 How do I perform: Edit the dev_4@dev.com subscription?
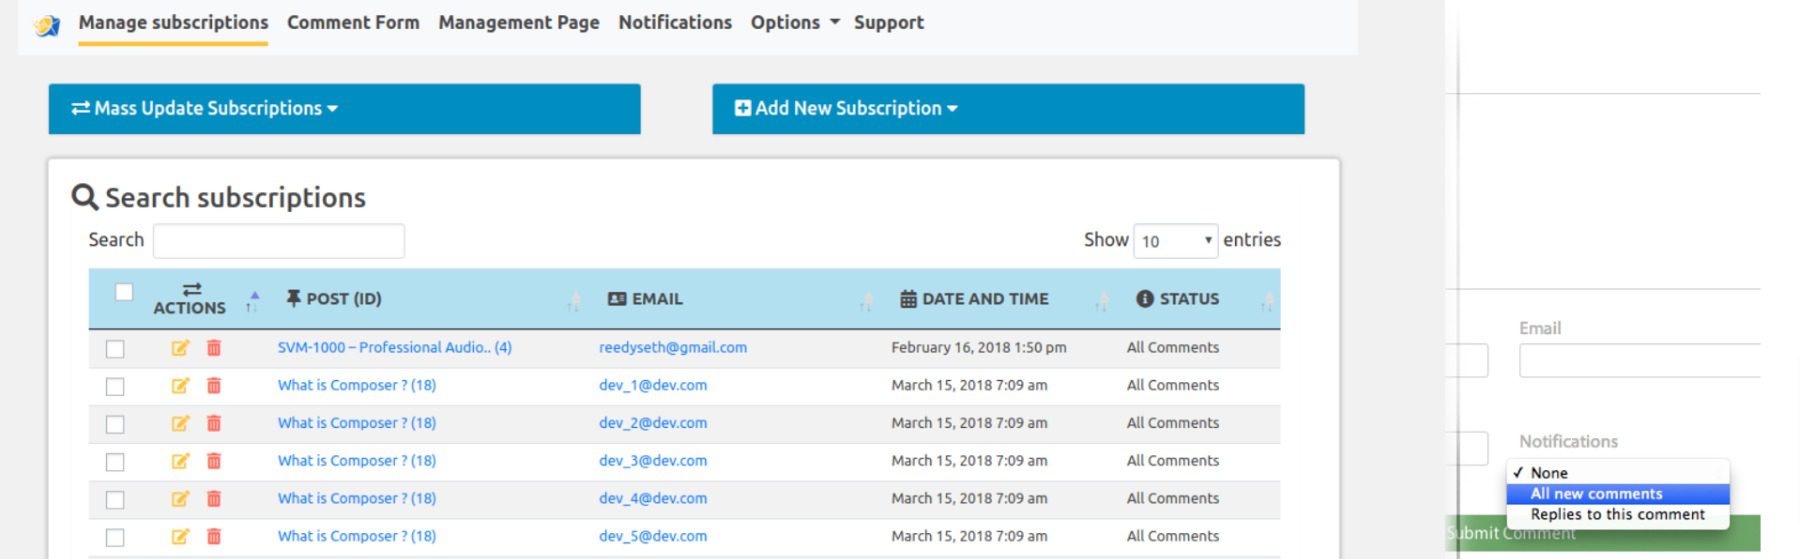tap(180, 499)
